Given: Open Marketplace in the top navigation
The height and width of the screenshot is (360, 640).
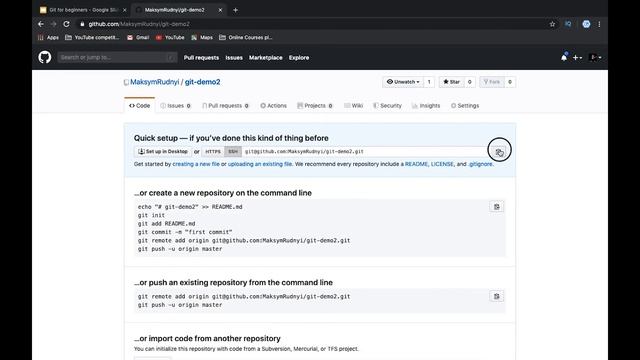Looking at the screenshot, I should (266, 58).
